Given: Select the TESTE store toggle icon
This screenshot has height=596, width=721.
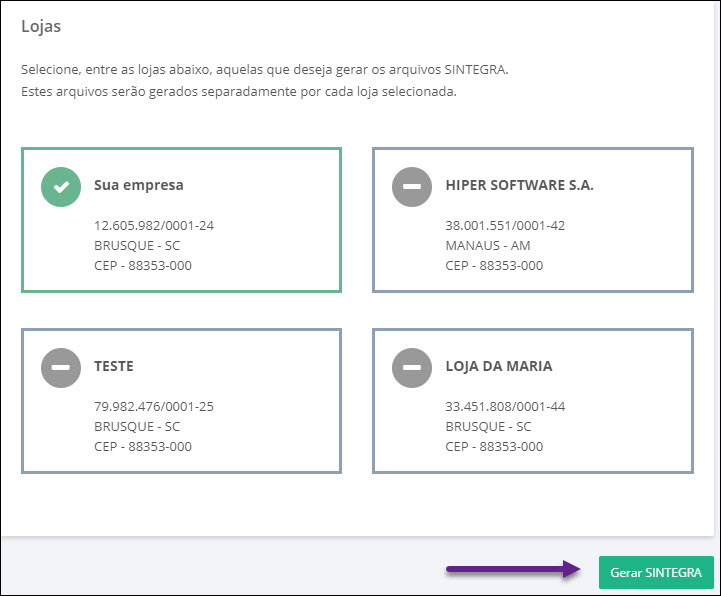Looking at the screenshot, I should tap(61, 368).
